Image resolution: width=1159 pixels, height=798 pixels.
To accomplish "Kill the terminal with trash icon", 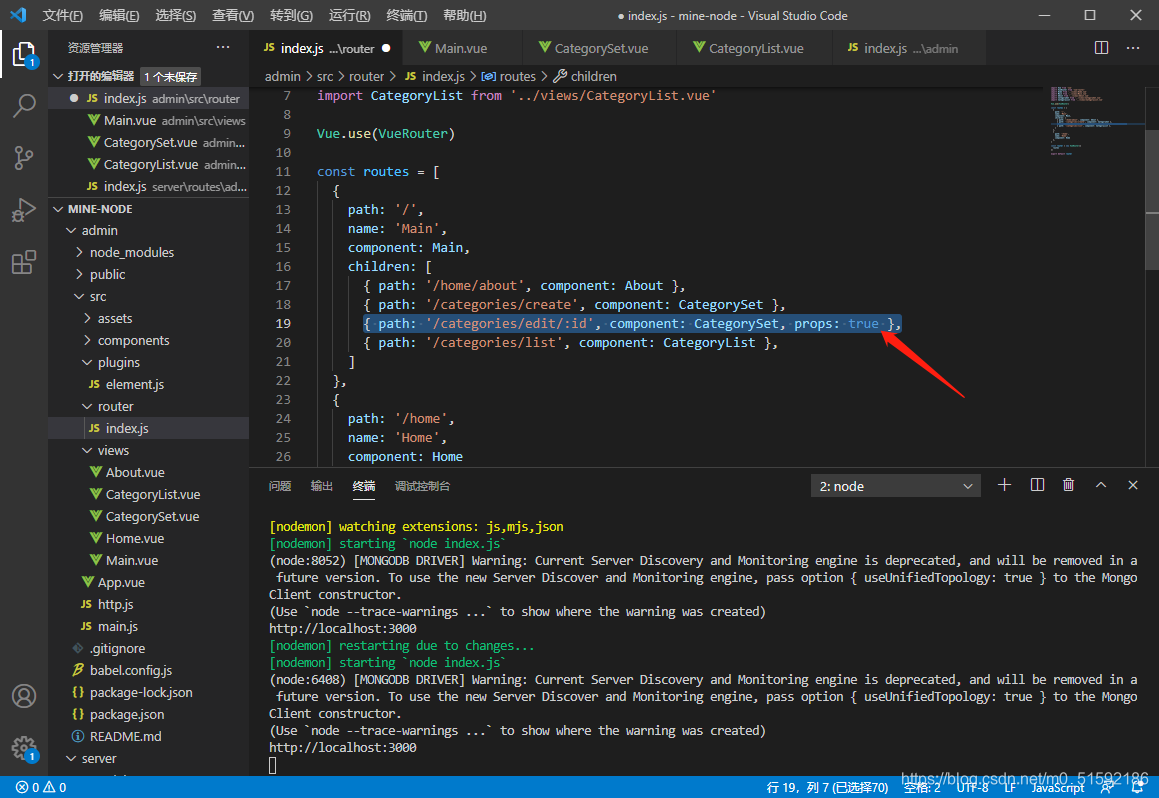I will tap(1068, 485).
